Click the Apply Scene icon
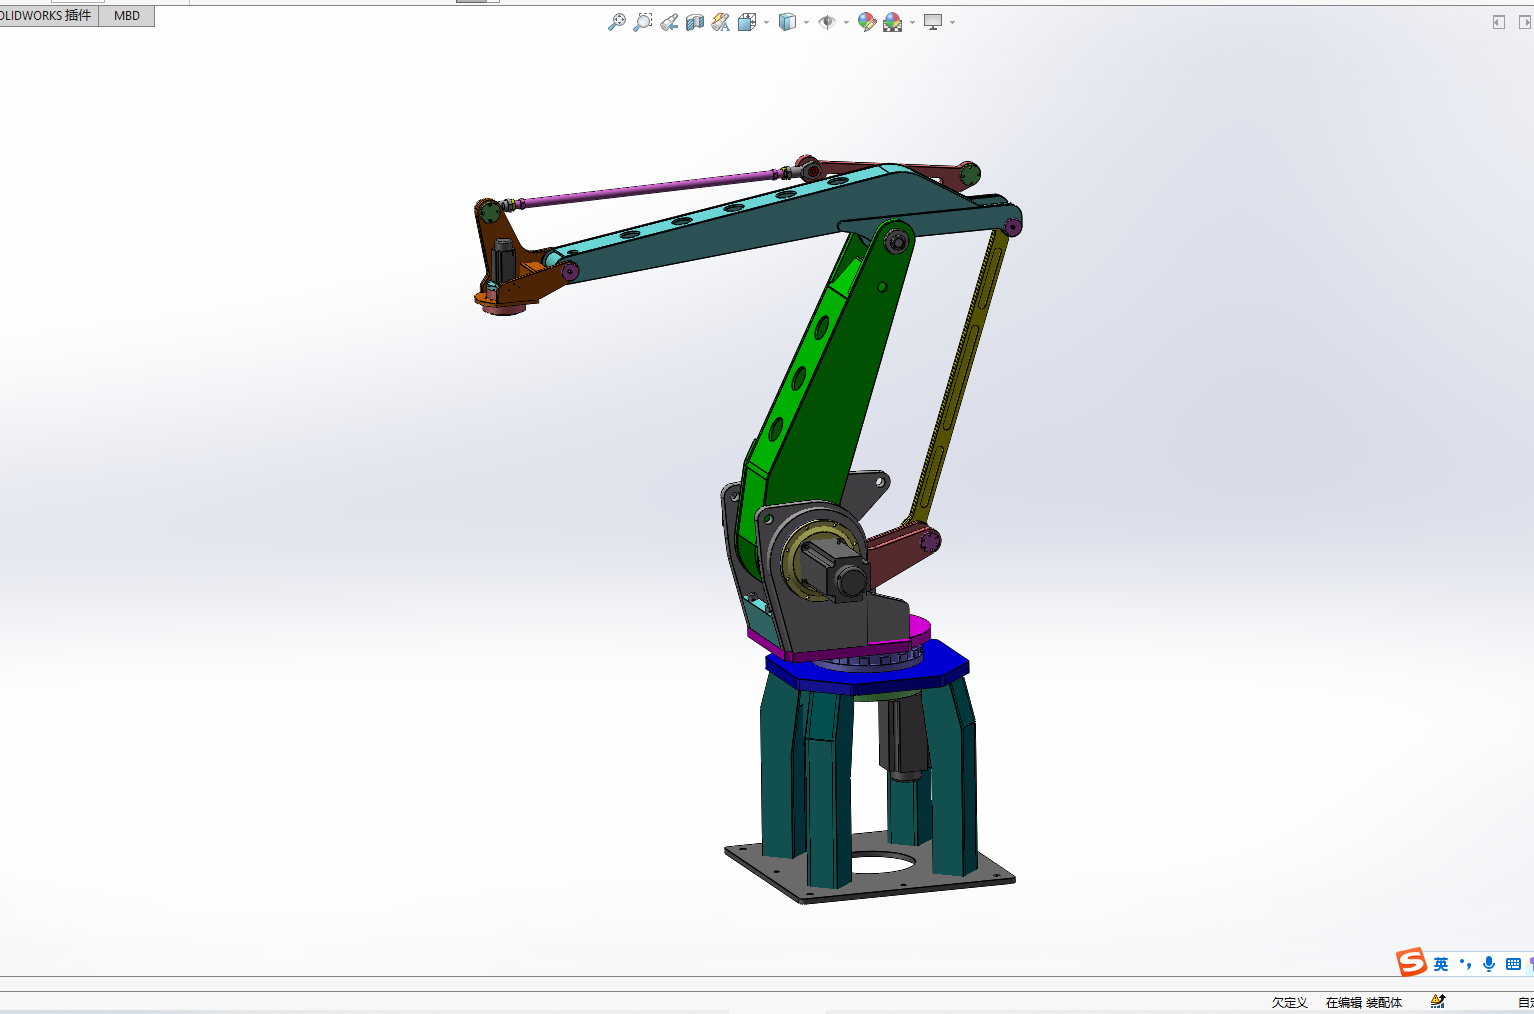Viewport: 1534px width, 1014px height. pyautogui.click(x=893, y=22)
